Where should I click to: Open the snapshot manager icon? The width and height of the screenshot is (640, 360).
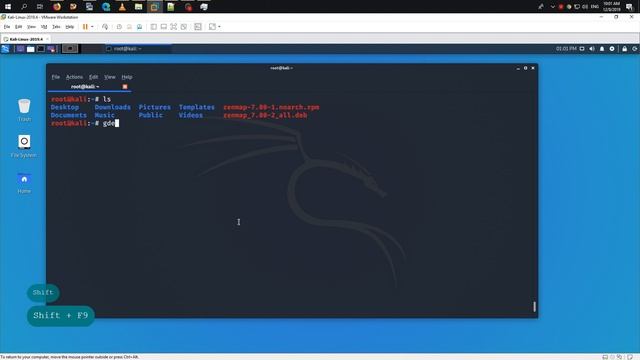coord(139,27)
